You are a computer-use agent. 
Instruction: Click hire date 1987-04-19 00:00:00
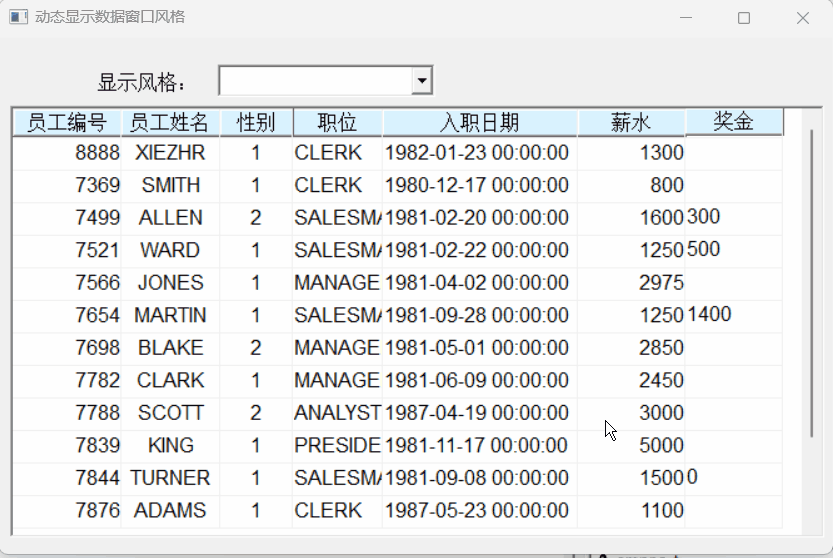[477, 413]
